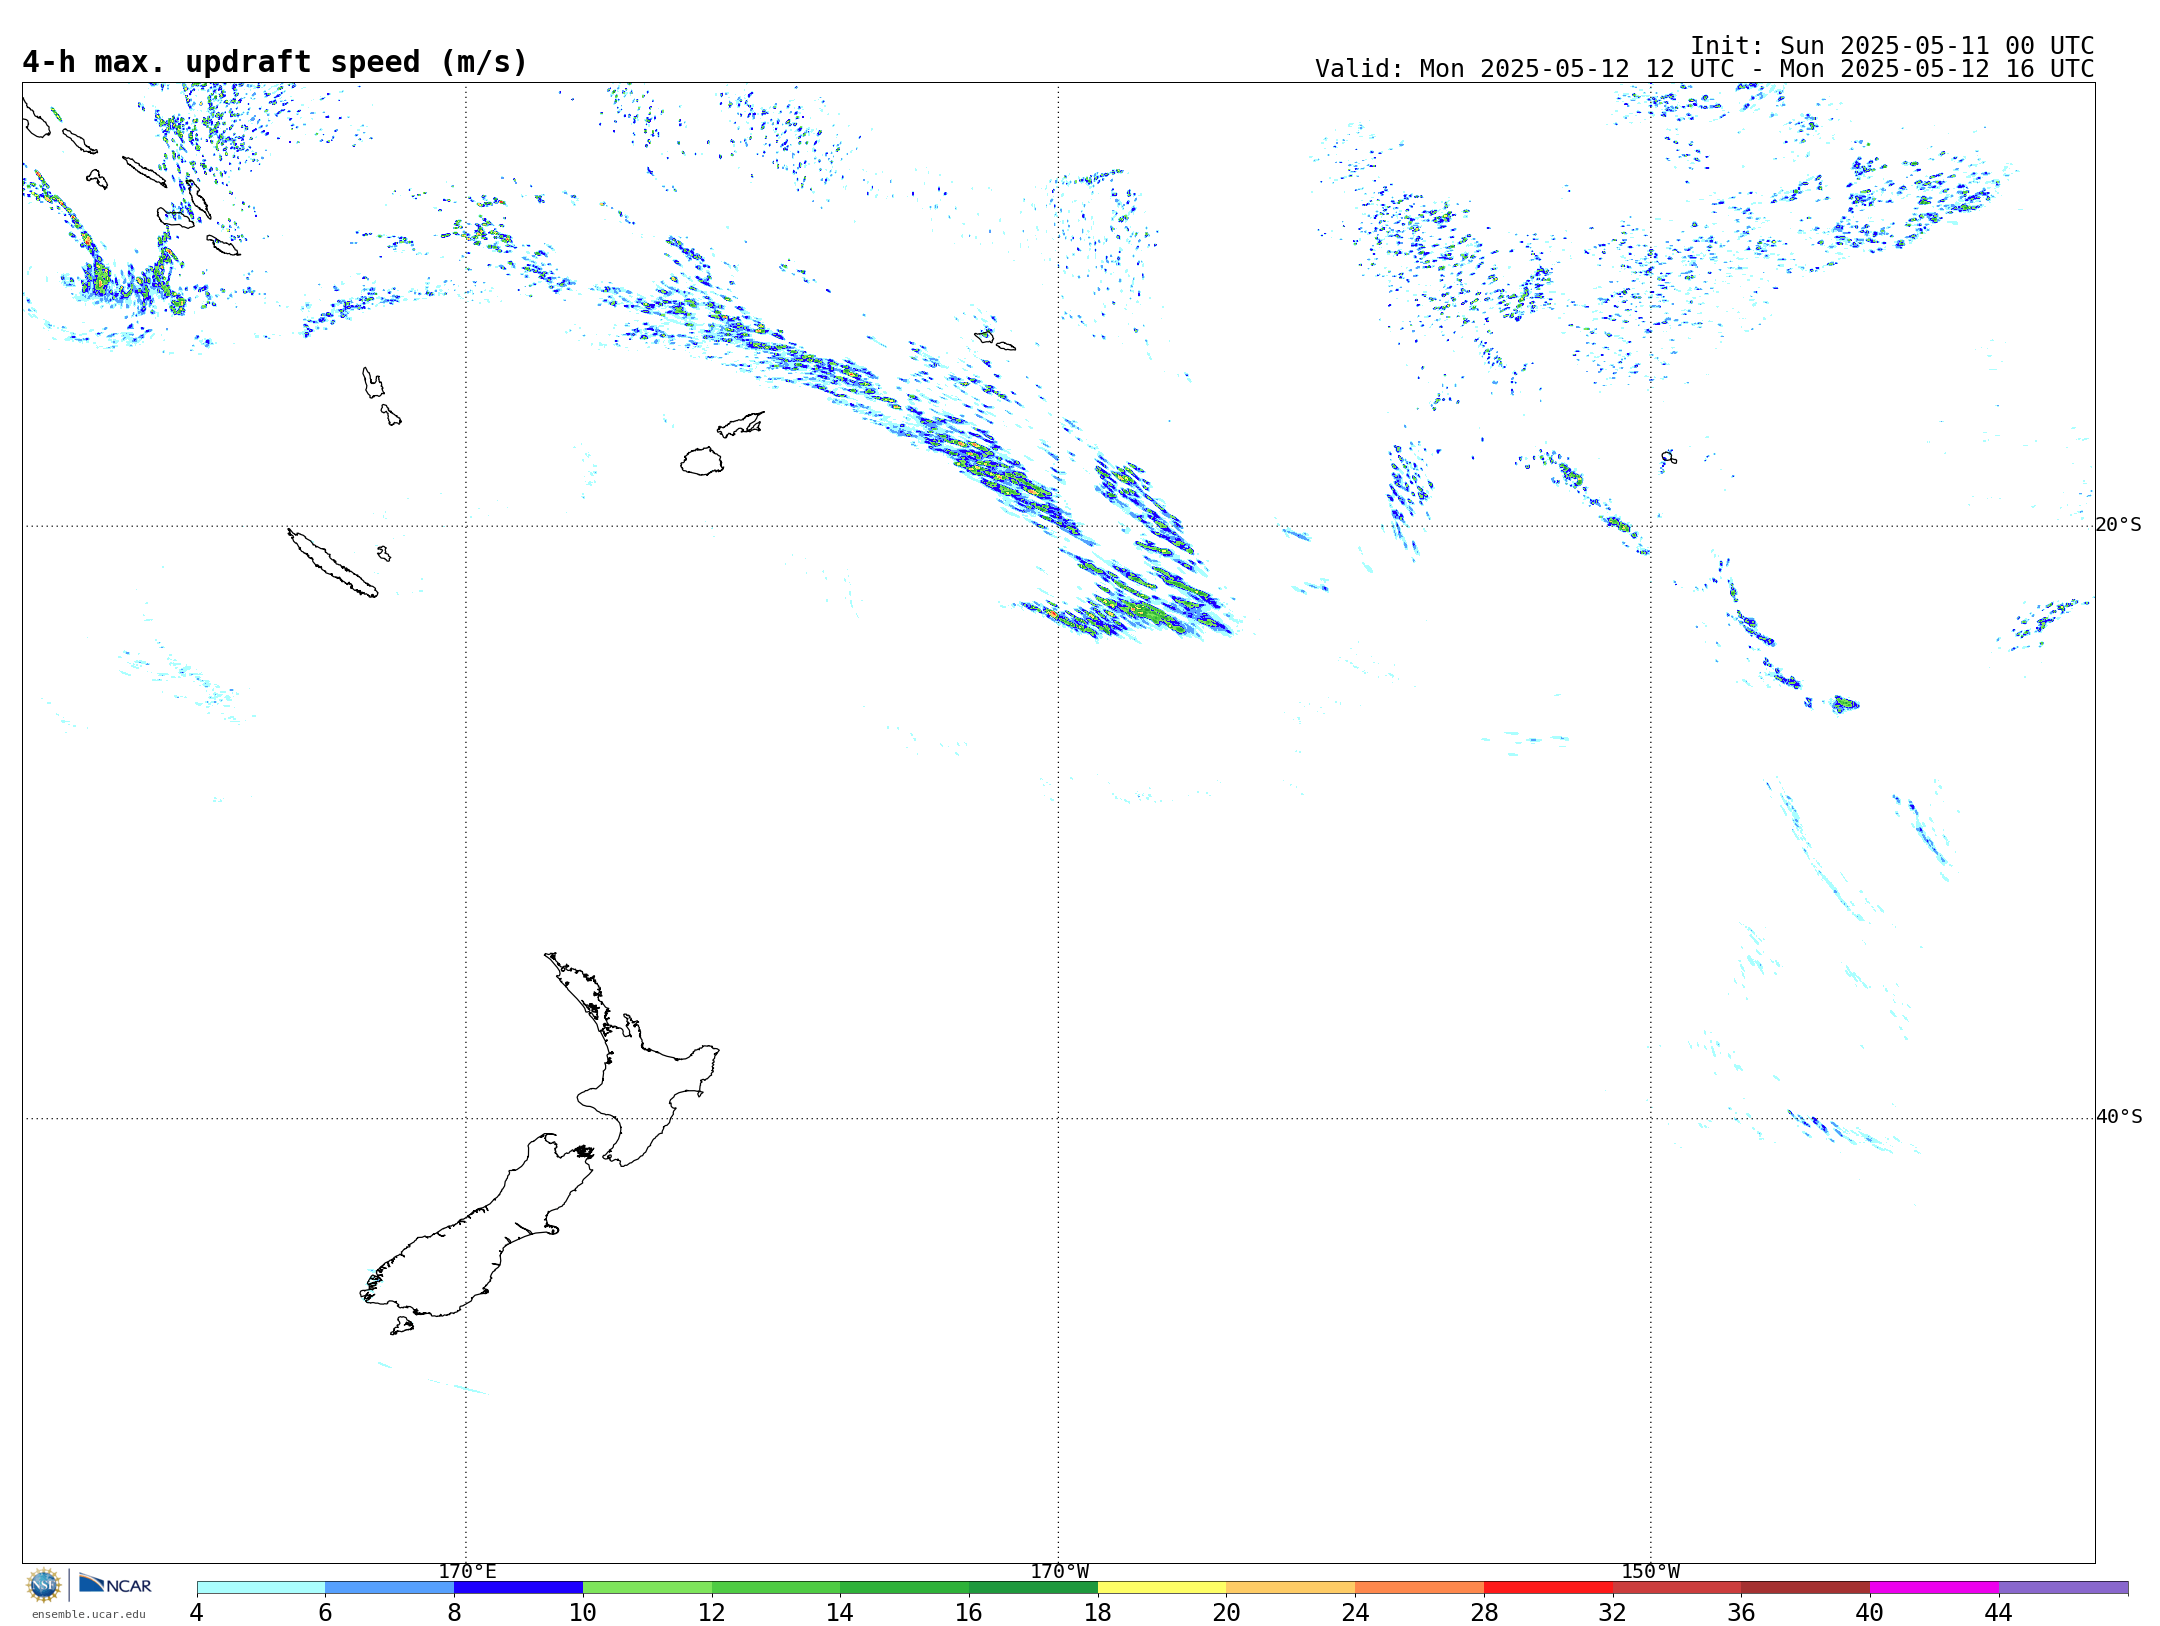Click the NSF logo icon

tap(44, 1585)
